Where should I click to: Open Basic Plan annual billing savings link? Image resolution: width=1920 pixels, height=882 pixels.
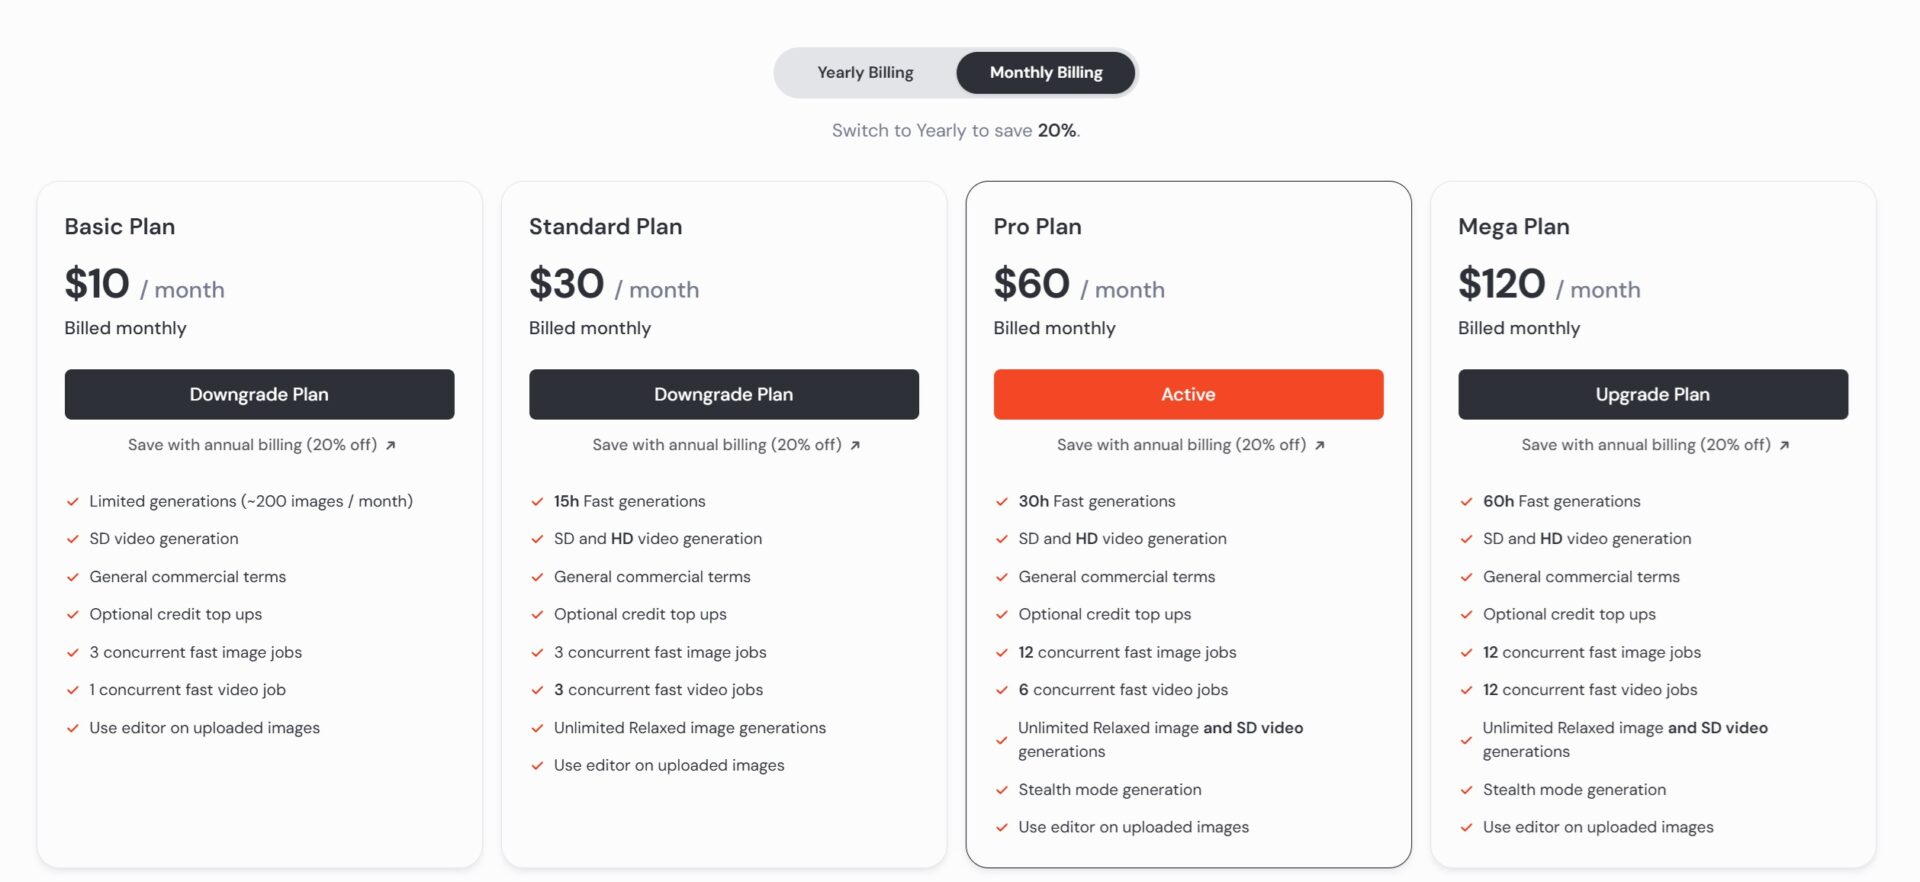(252, 445)
